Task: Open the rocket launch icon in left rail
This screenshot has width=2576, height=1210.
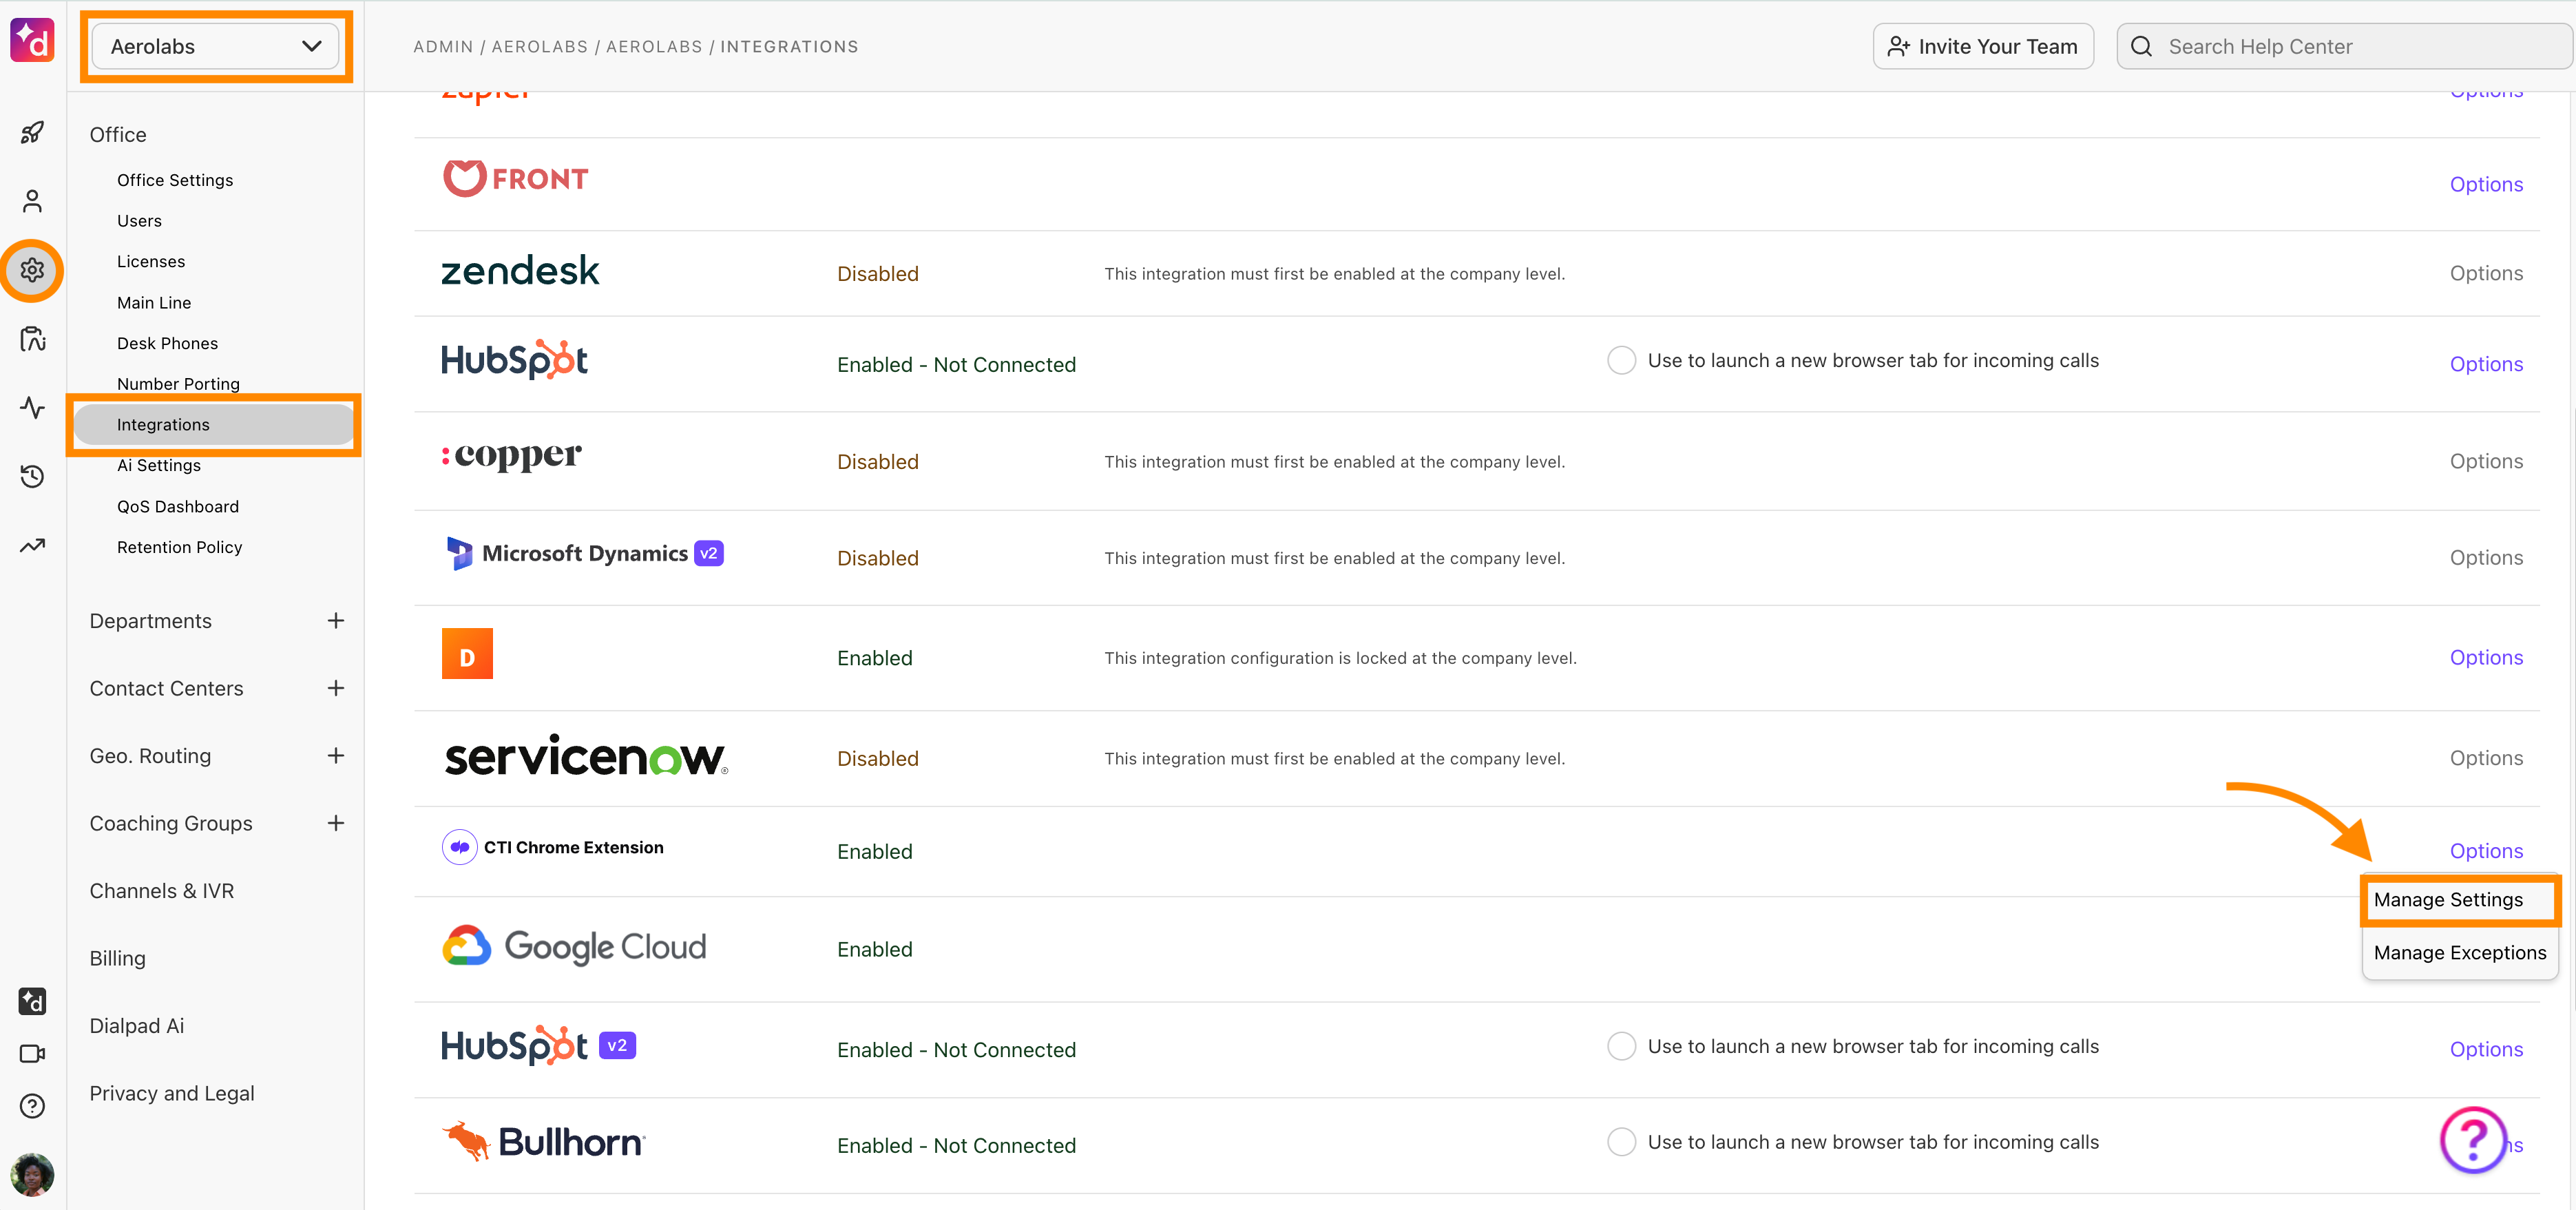Action: tap(32, 132)
